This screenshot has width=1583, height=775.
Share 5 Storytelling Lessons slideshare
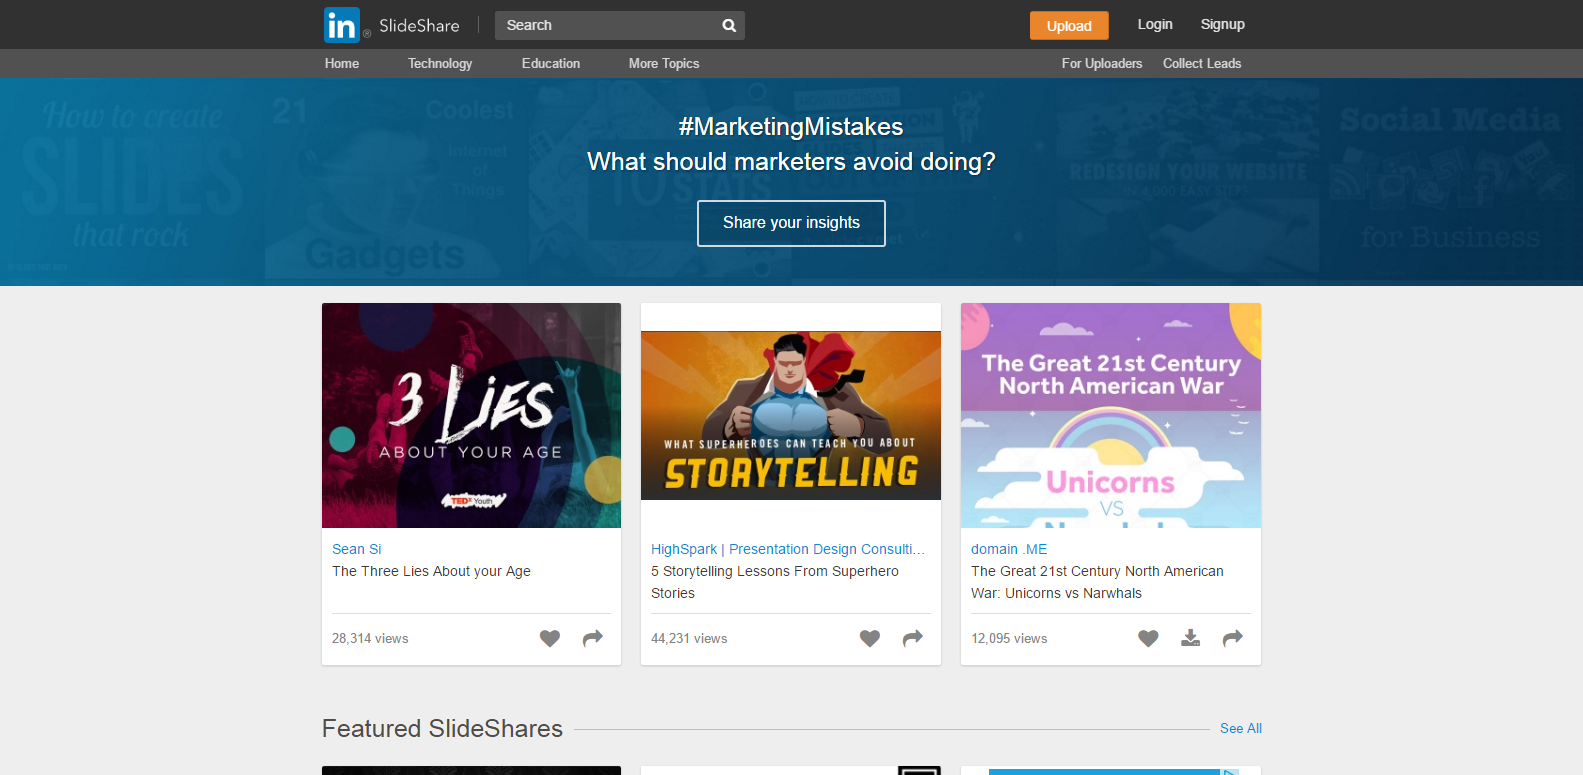click(913, 638)
